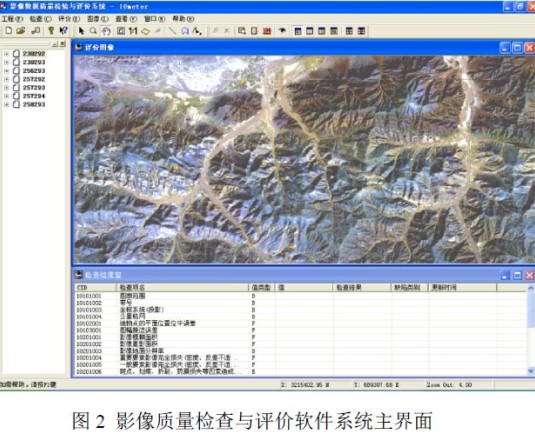Choose the line drawing tool
This screenshot has height=434, width=535.
coord(172,31)
